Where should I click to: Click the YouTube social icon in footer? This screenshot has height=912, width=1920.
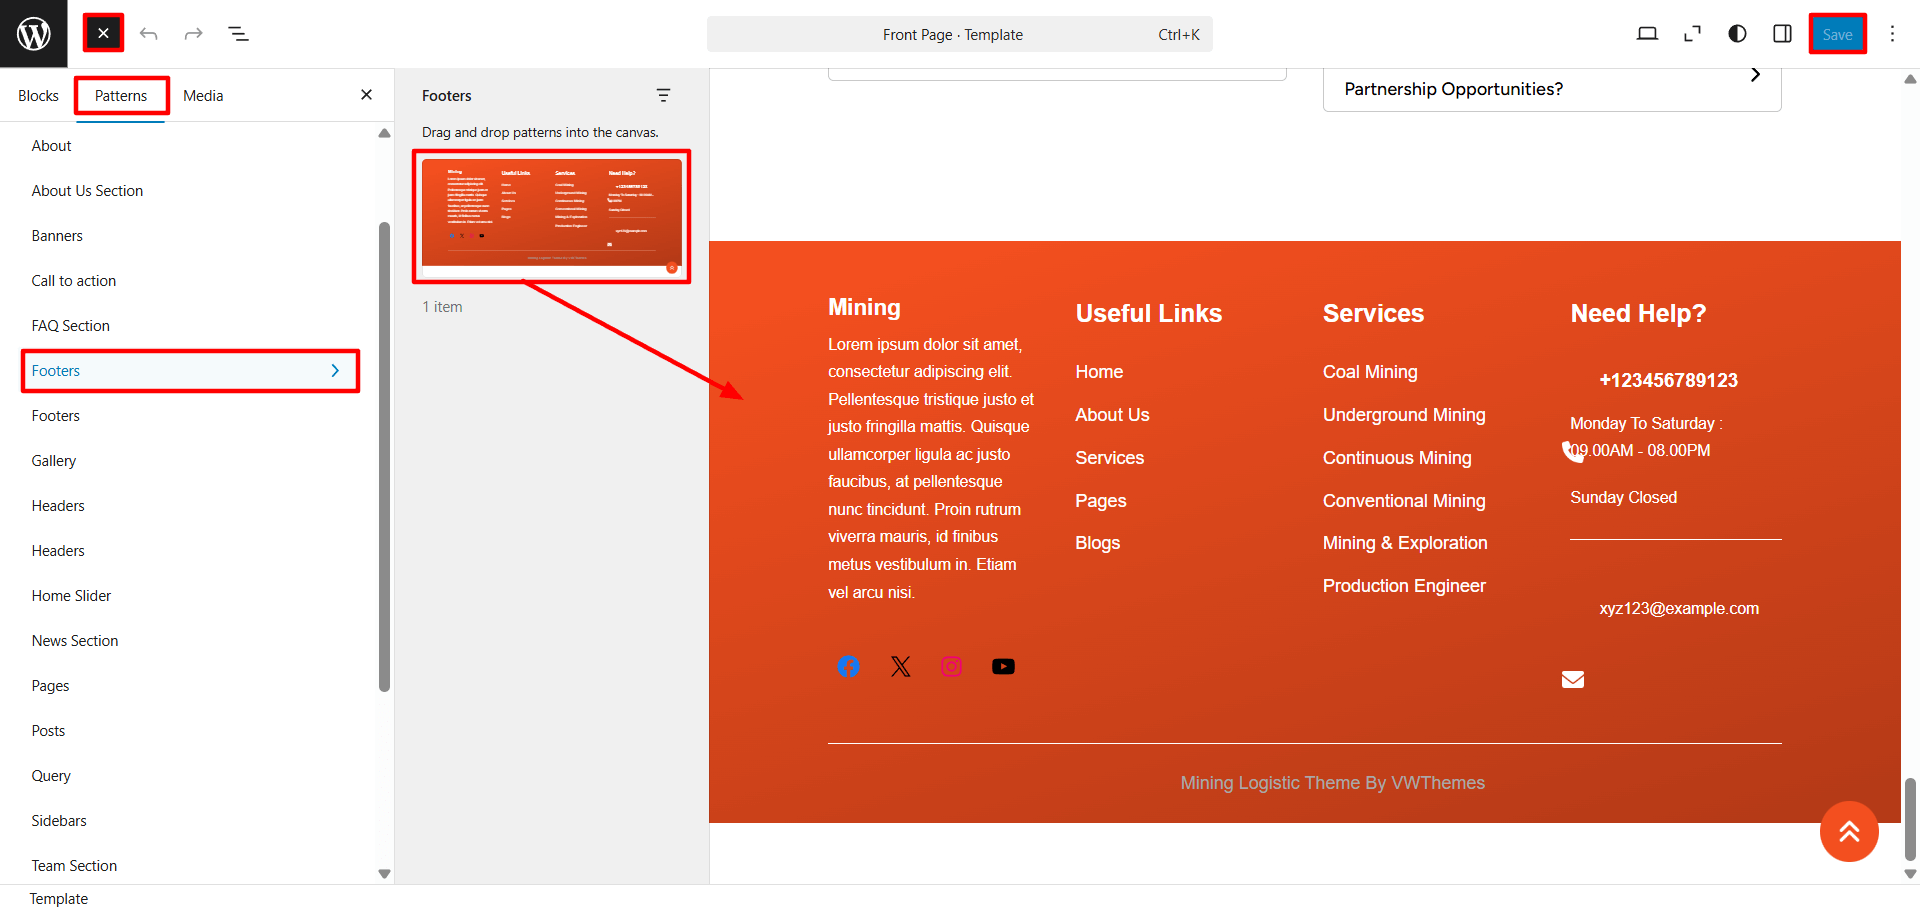[1003, 667]
